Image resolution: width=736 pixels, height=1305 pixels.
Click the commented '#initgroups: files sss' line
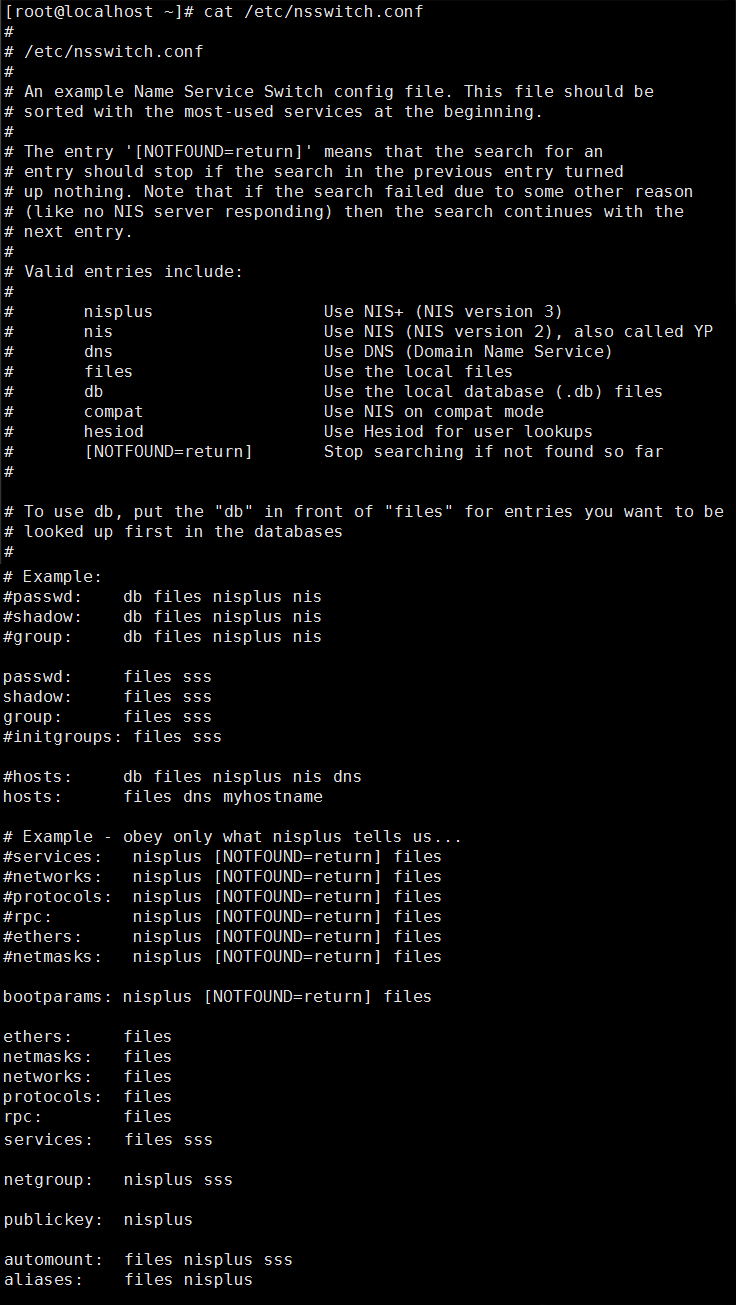[113, 737]
